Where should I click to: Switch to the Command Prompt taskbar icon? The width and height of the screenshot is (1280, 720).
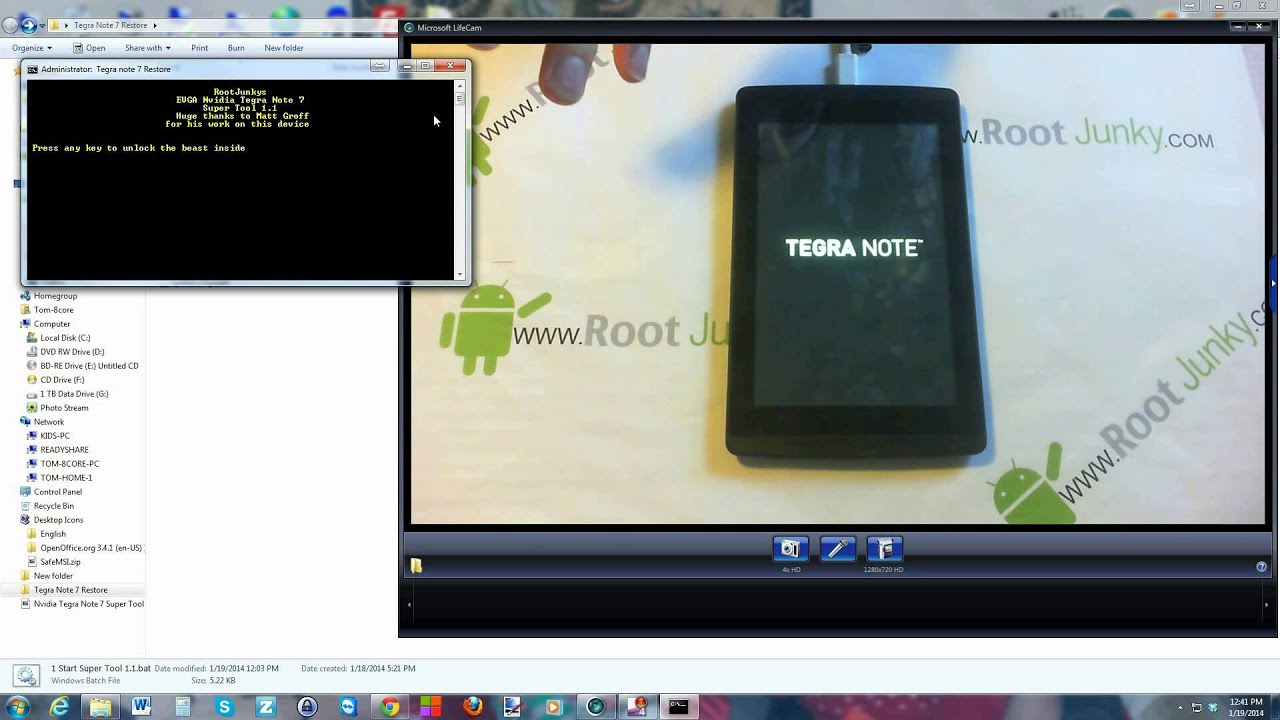click(678, 707)
